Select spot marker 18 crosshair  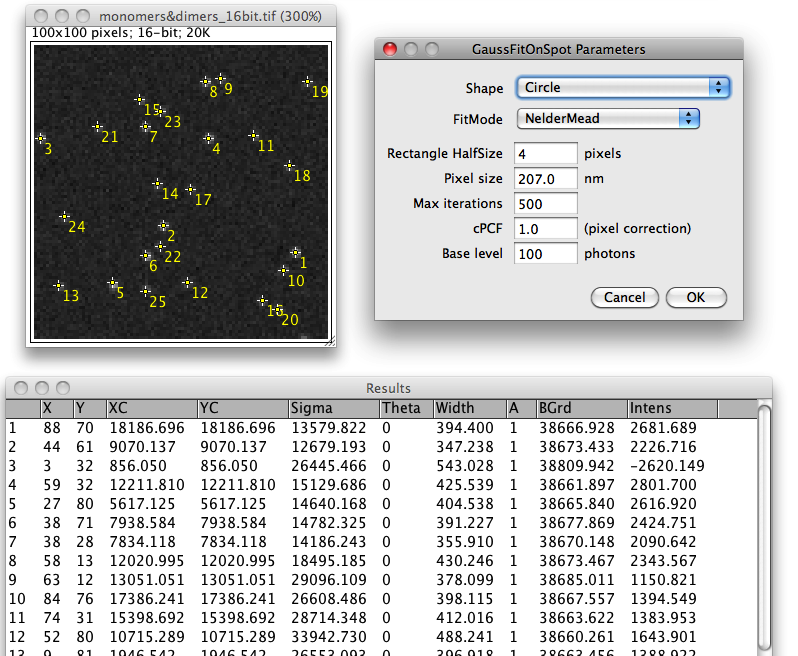(x=290, y=166)
